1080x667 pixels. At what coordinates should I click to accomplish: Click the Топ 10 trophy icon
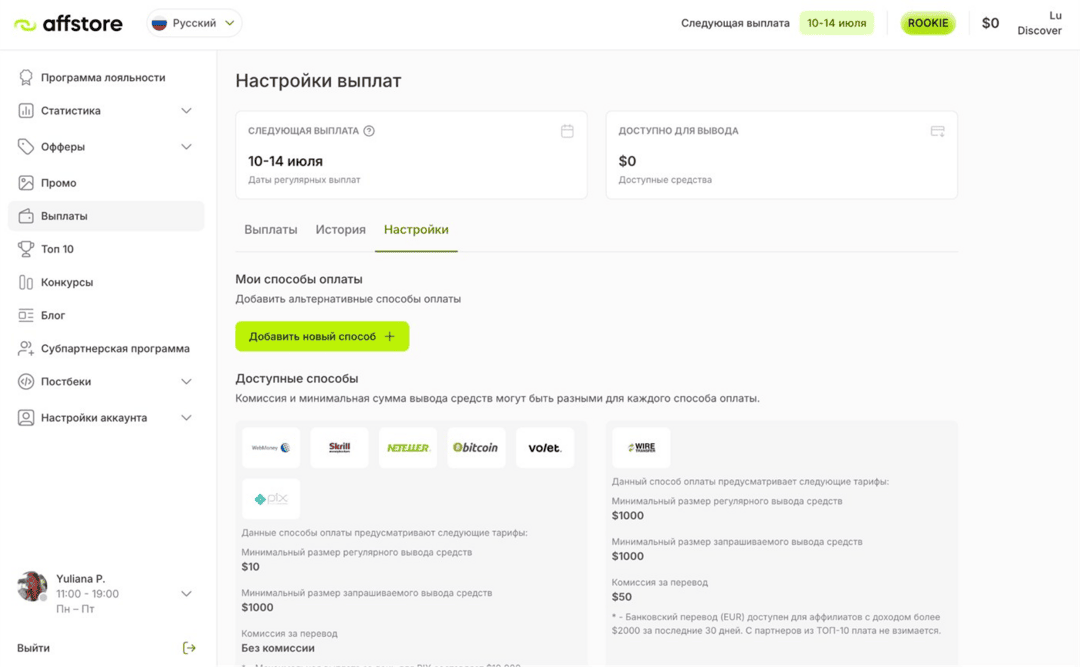point(25,249)
